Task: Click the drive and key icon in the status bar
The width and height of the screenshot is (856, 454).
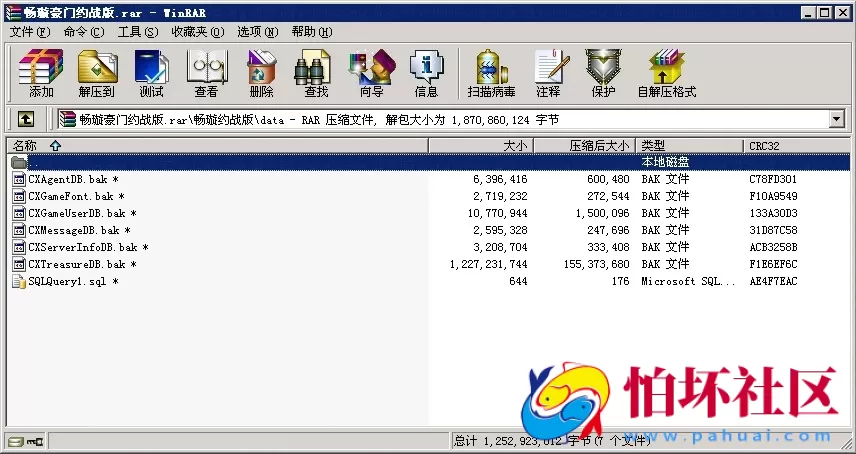Action: pyautogui.click(x=26, y=440)
